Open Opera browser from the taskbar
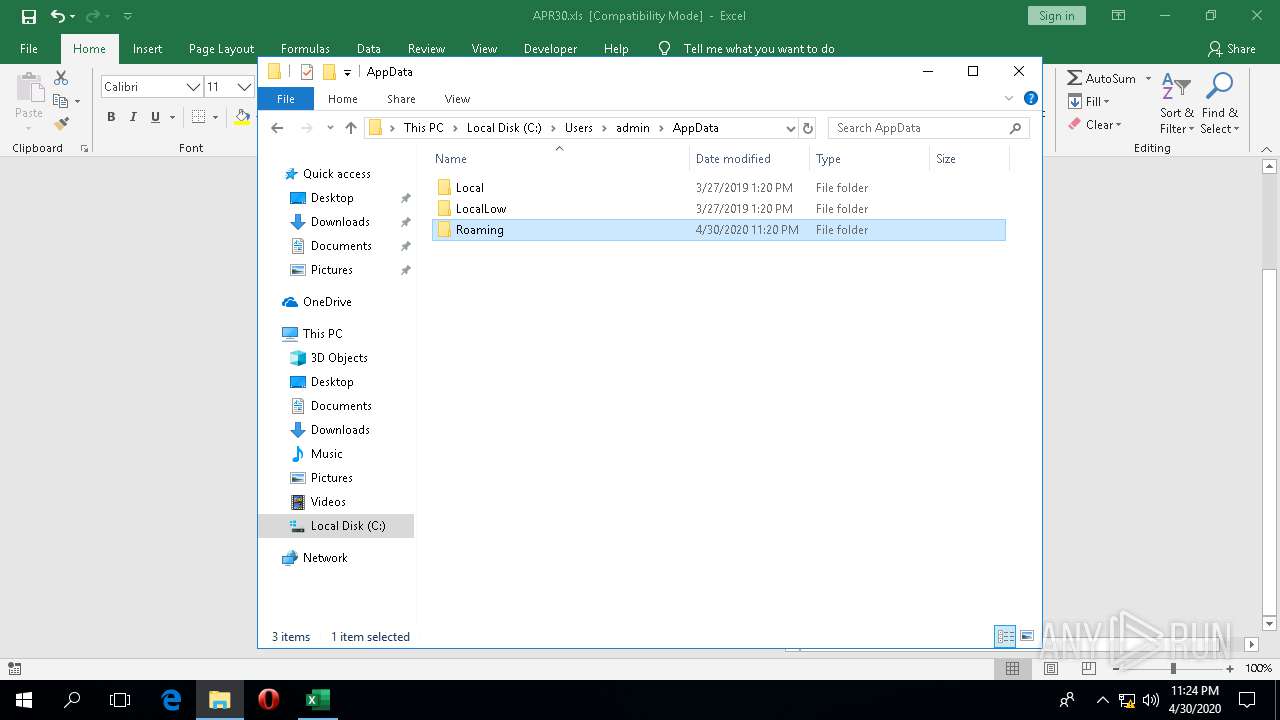 pos(268,700)
